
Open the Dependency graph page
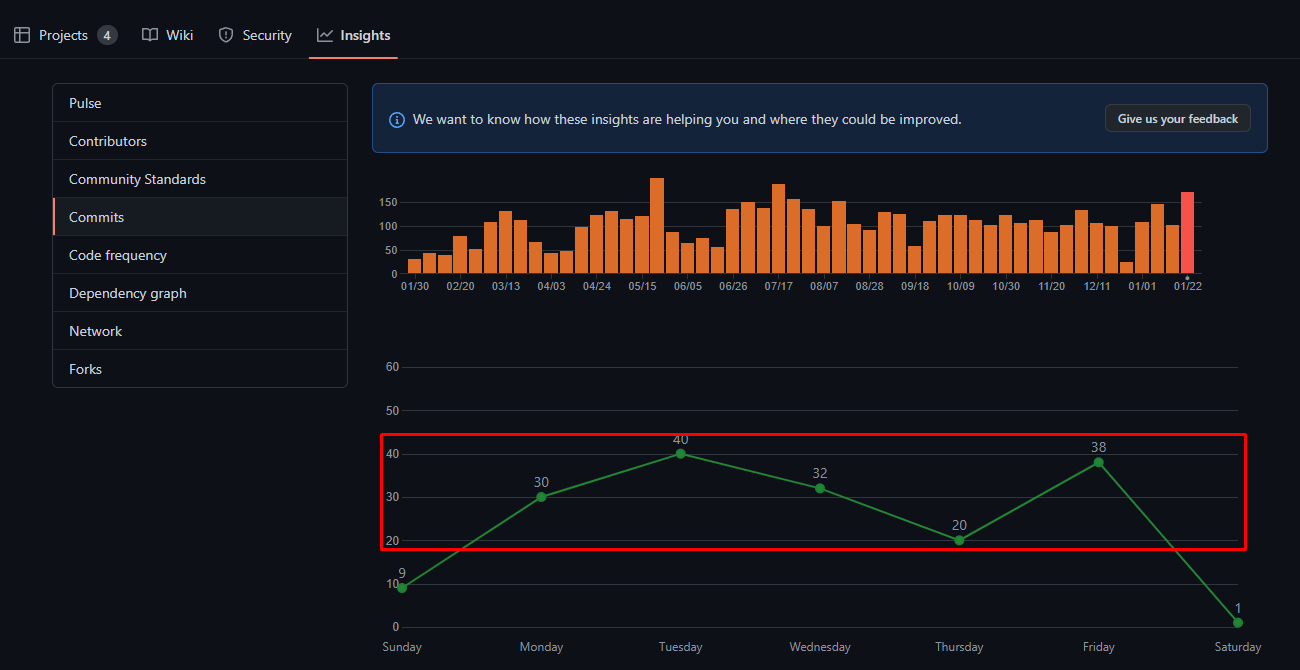128,293
